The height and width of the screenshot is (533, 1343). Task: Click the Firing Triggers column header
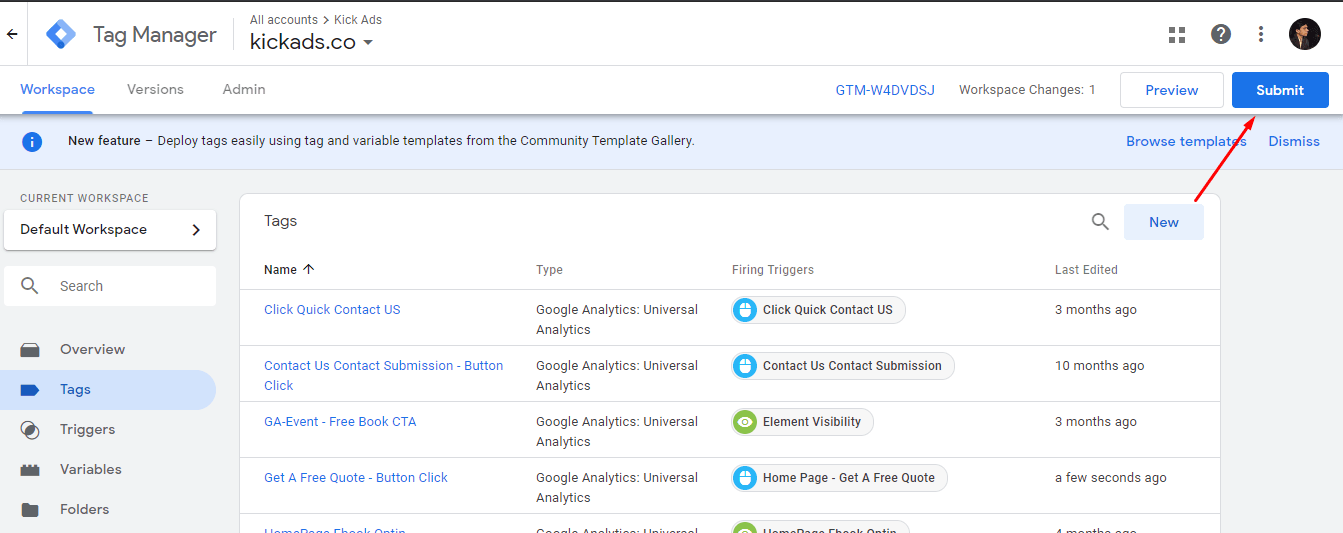(x=773, y=270)
